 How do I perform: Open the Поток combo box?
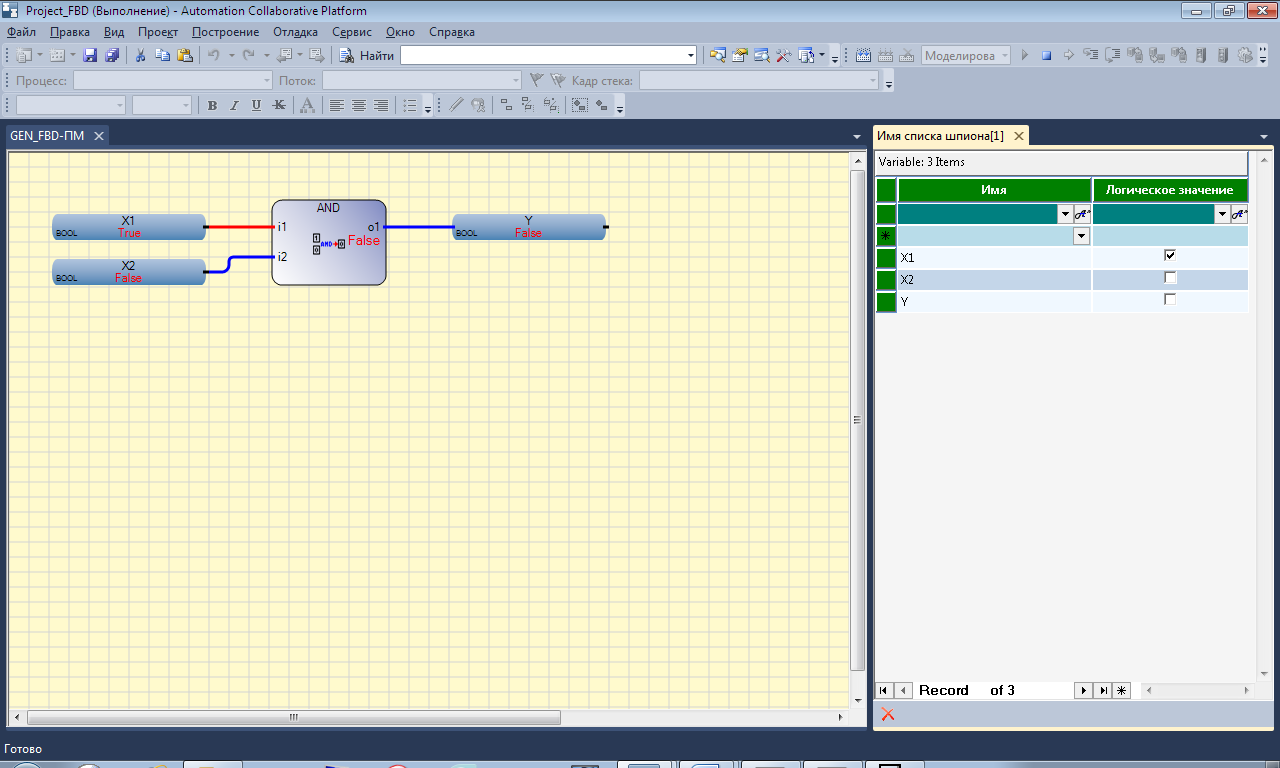pyautogui.click(x=421, y=80)
